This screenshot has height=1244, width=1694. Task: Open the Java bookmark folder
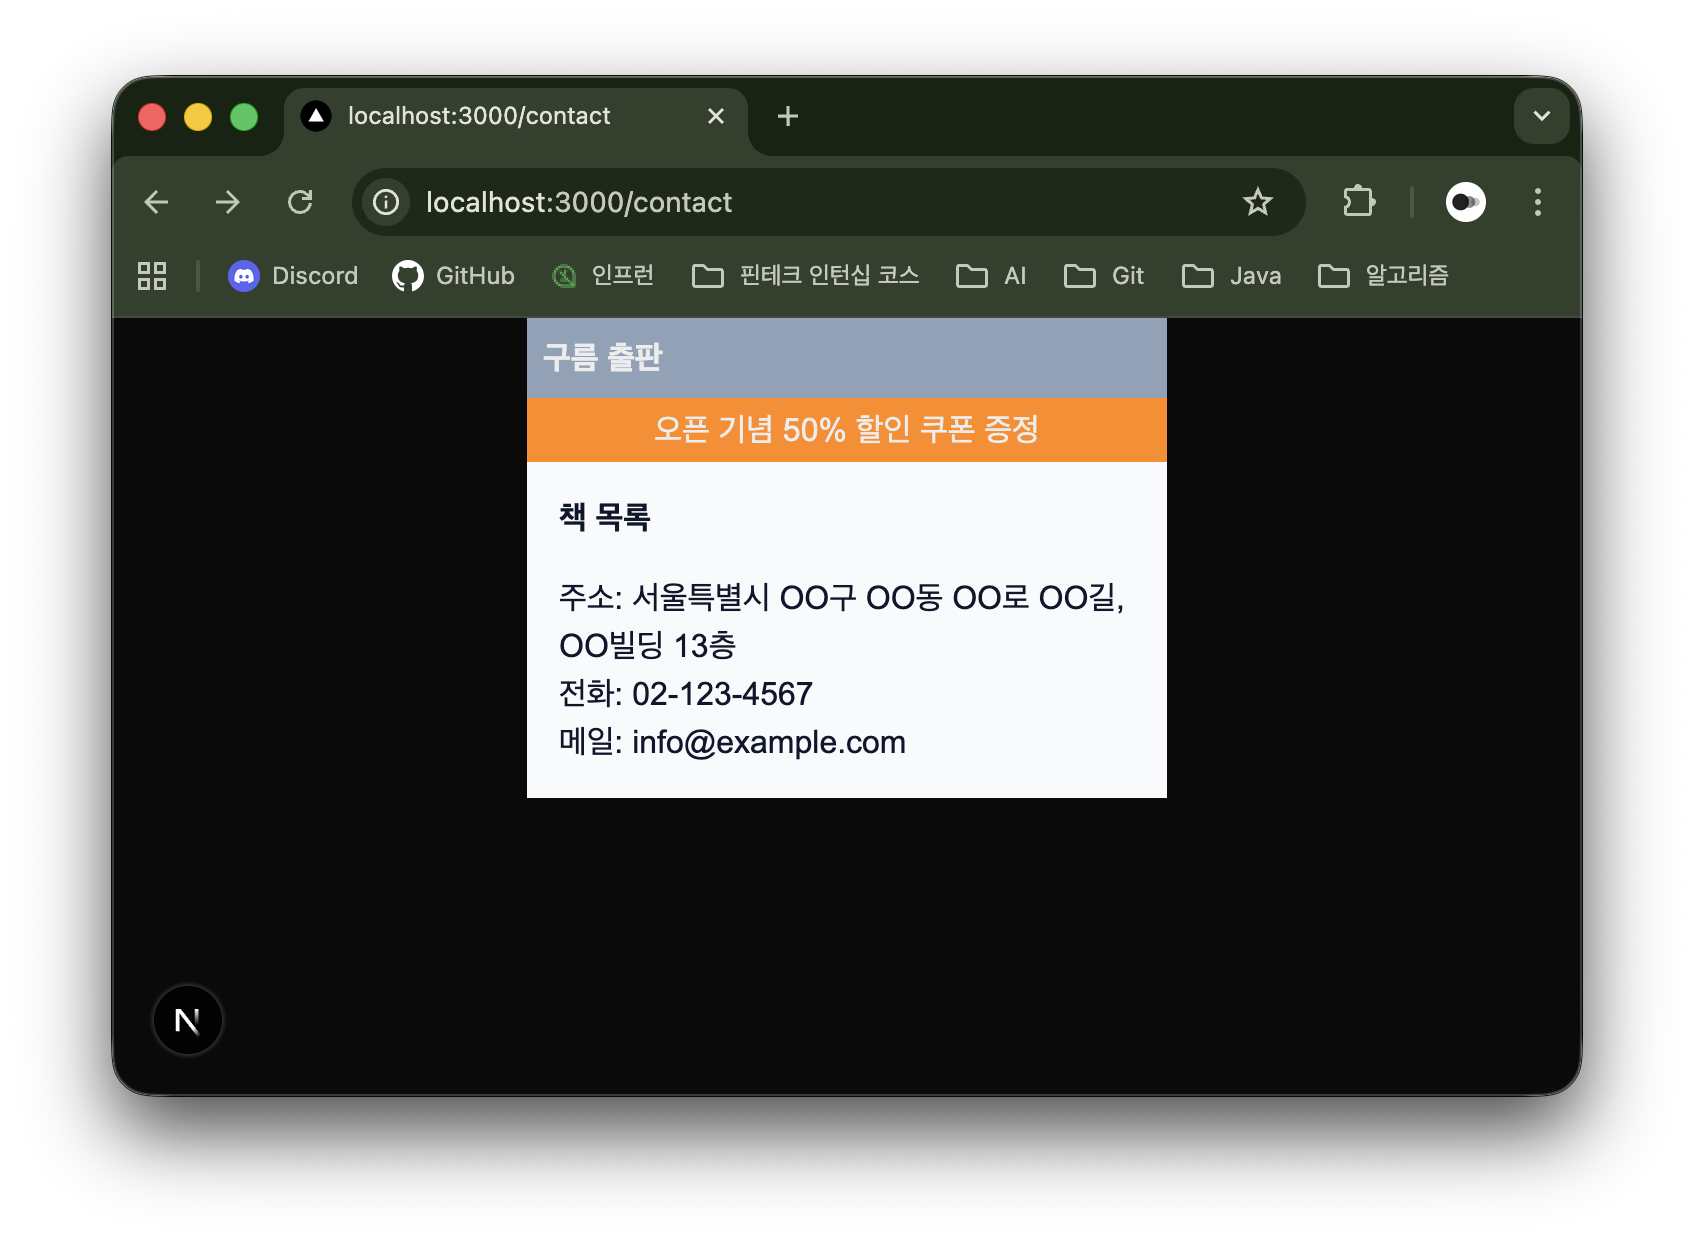click(1231, 276)
